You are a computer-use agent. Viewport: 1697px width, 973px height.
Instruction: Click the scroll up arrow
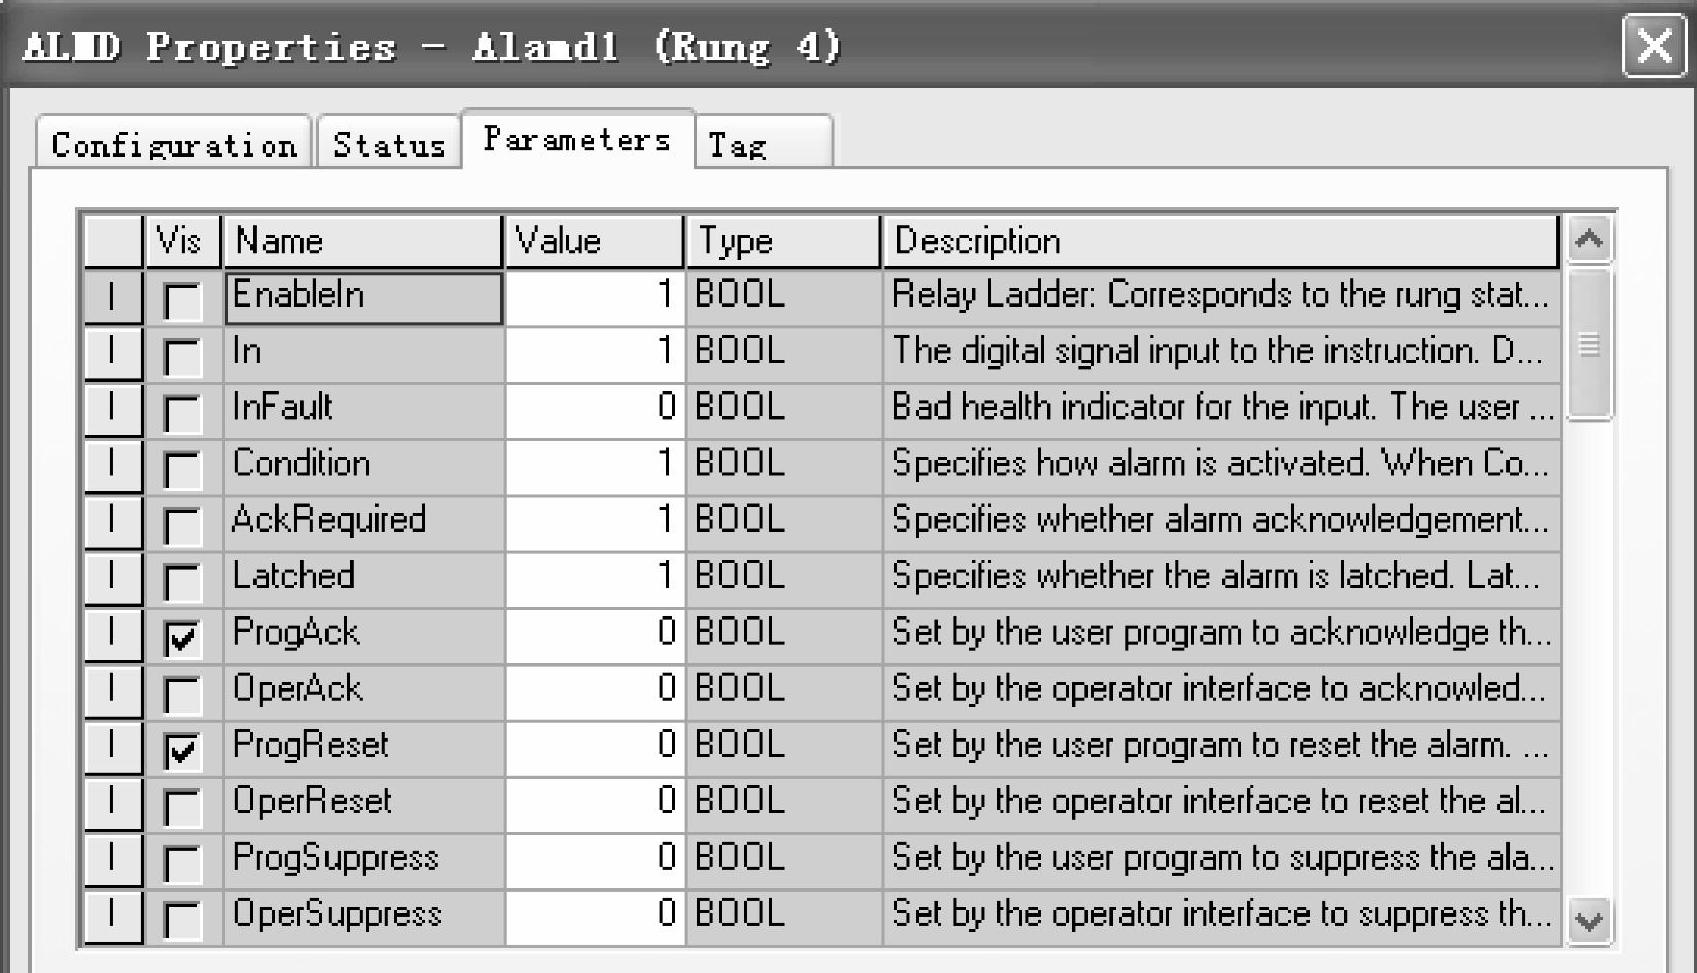(1588, 239)
